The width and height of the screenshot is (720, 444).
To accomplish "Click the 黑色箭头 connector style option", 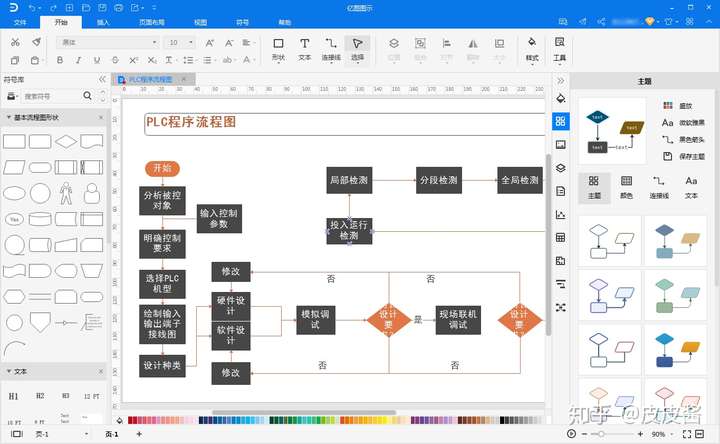I will (683, 139).
